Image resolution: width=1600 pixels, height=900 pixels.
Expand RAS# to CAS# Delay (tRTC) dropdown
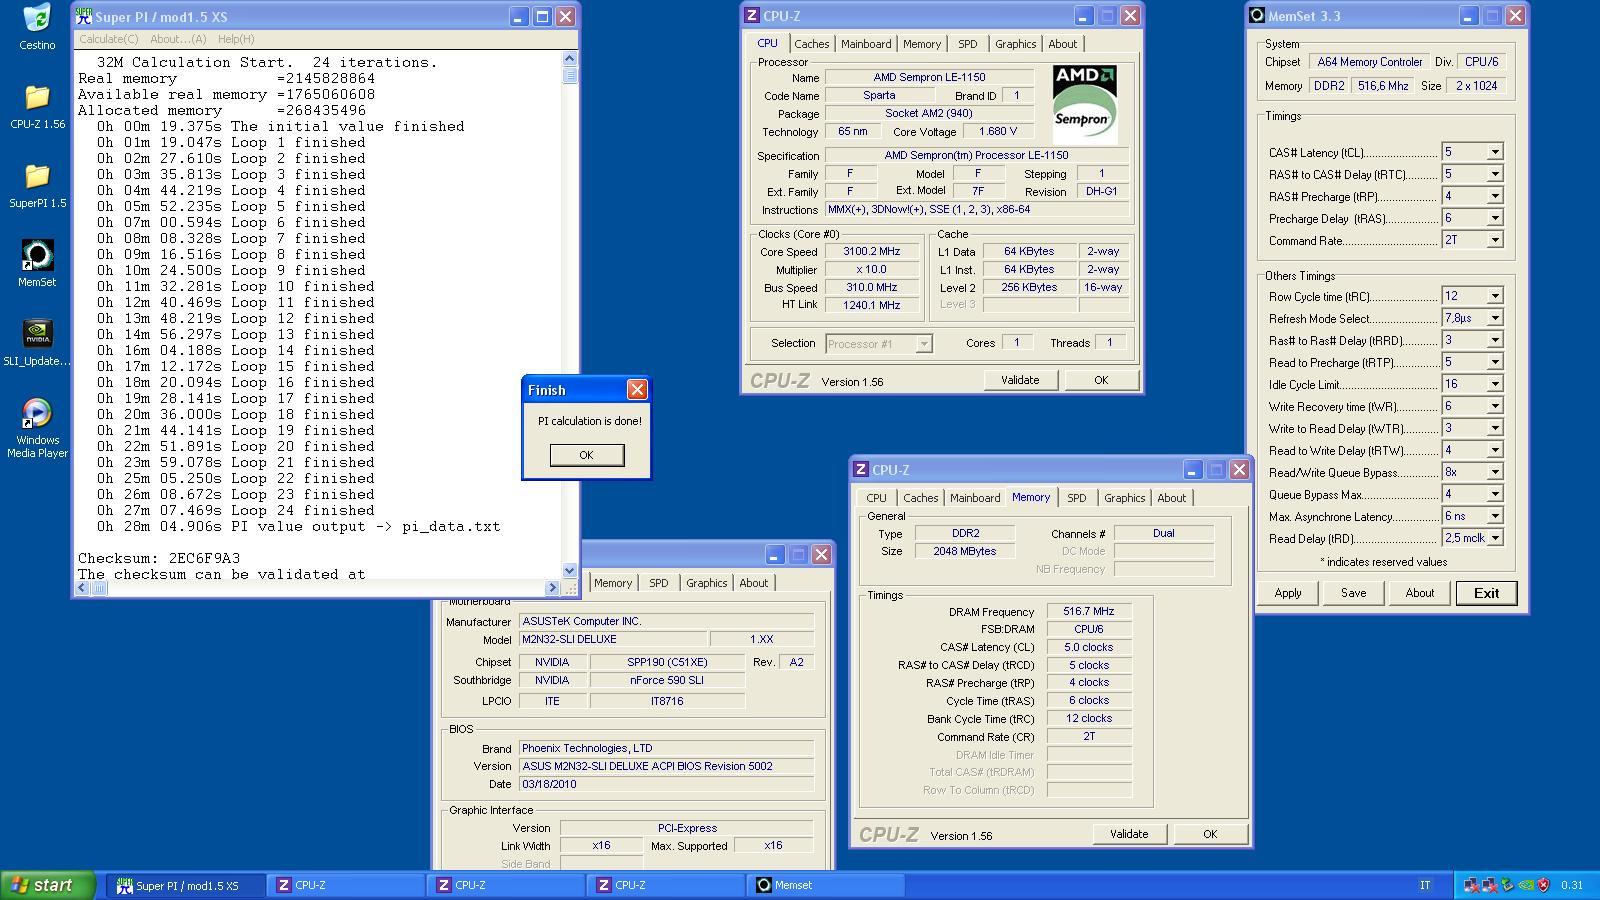1494,174
